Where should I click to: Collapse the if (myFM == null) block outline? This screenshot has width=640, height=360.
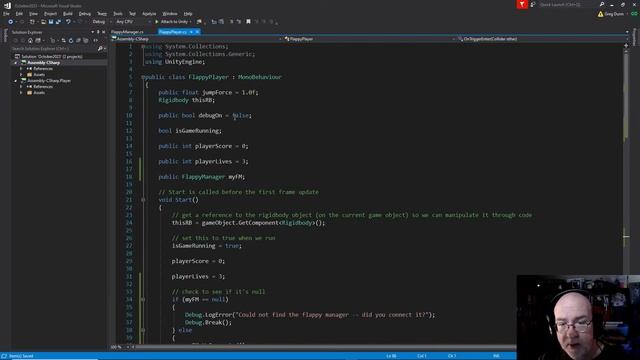[143, 300]
